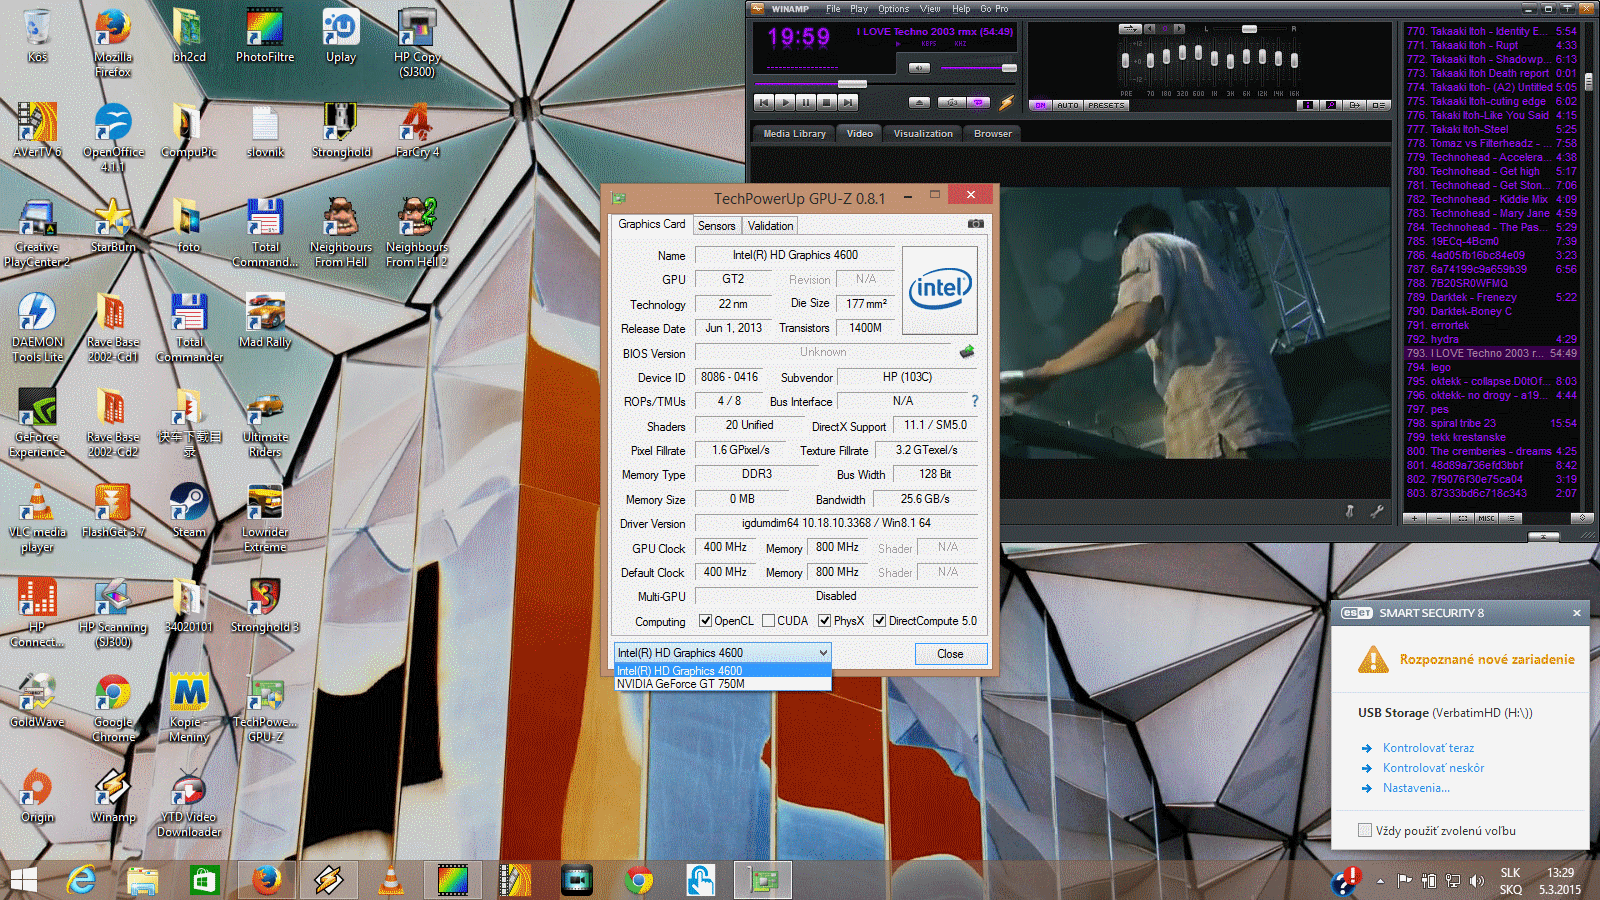Image resolution: width=1600 pixels, height=900 pixels.
Task: Mute Winamp using speaker button
Action: (920, 68)
